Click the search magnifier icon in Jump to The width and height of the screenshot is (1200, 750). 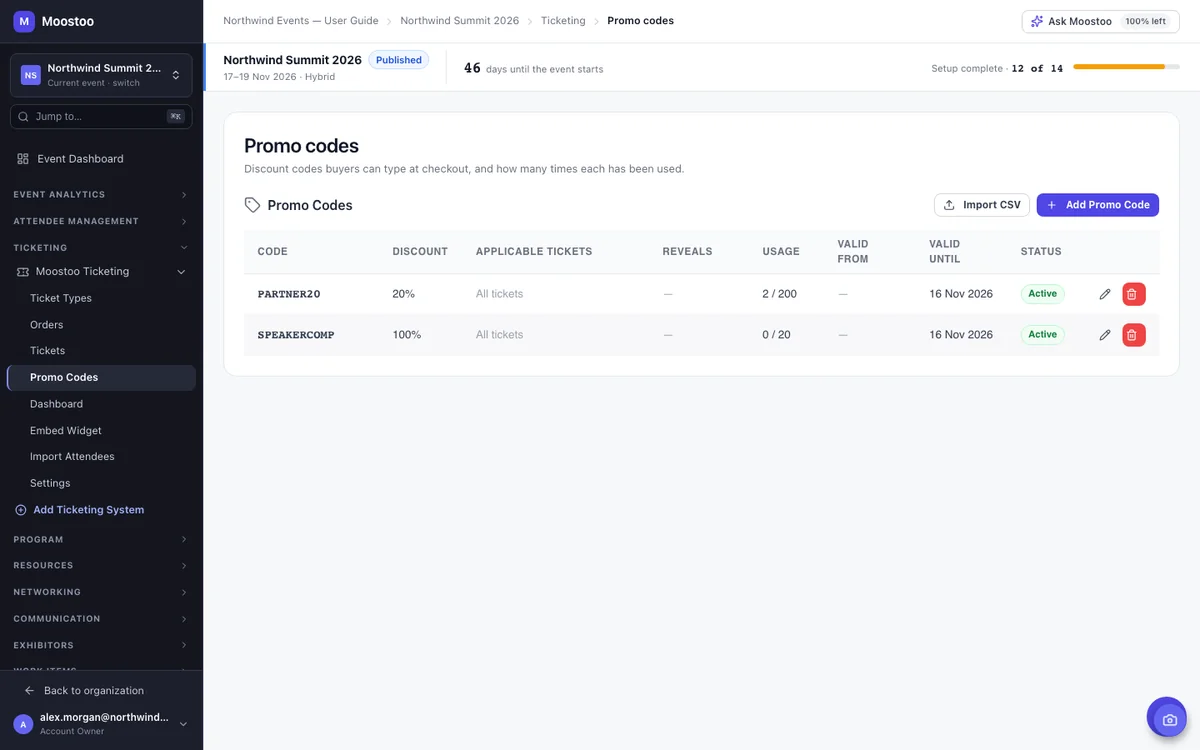23,116
